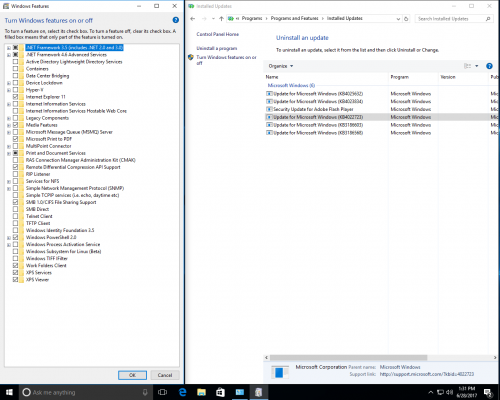The height and width of the screenshot is (400, 500).
Task: Refresh the Installed Updates address bar
Action: [406, 19]
